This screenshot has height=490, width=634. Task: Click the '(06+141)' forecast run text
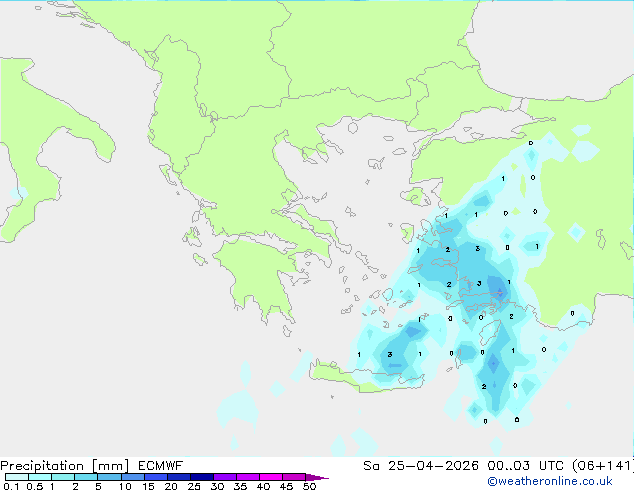[604, 466]
